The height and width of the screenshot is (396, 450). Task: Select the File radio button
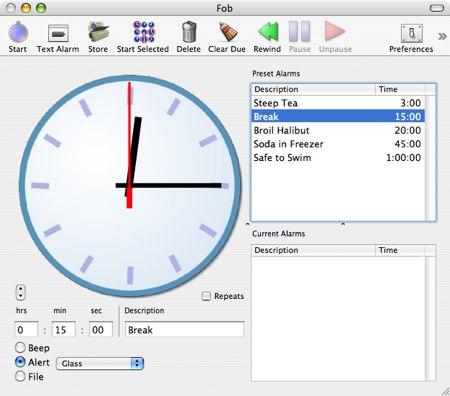coord(20,376)
